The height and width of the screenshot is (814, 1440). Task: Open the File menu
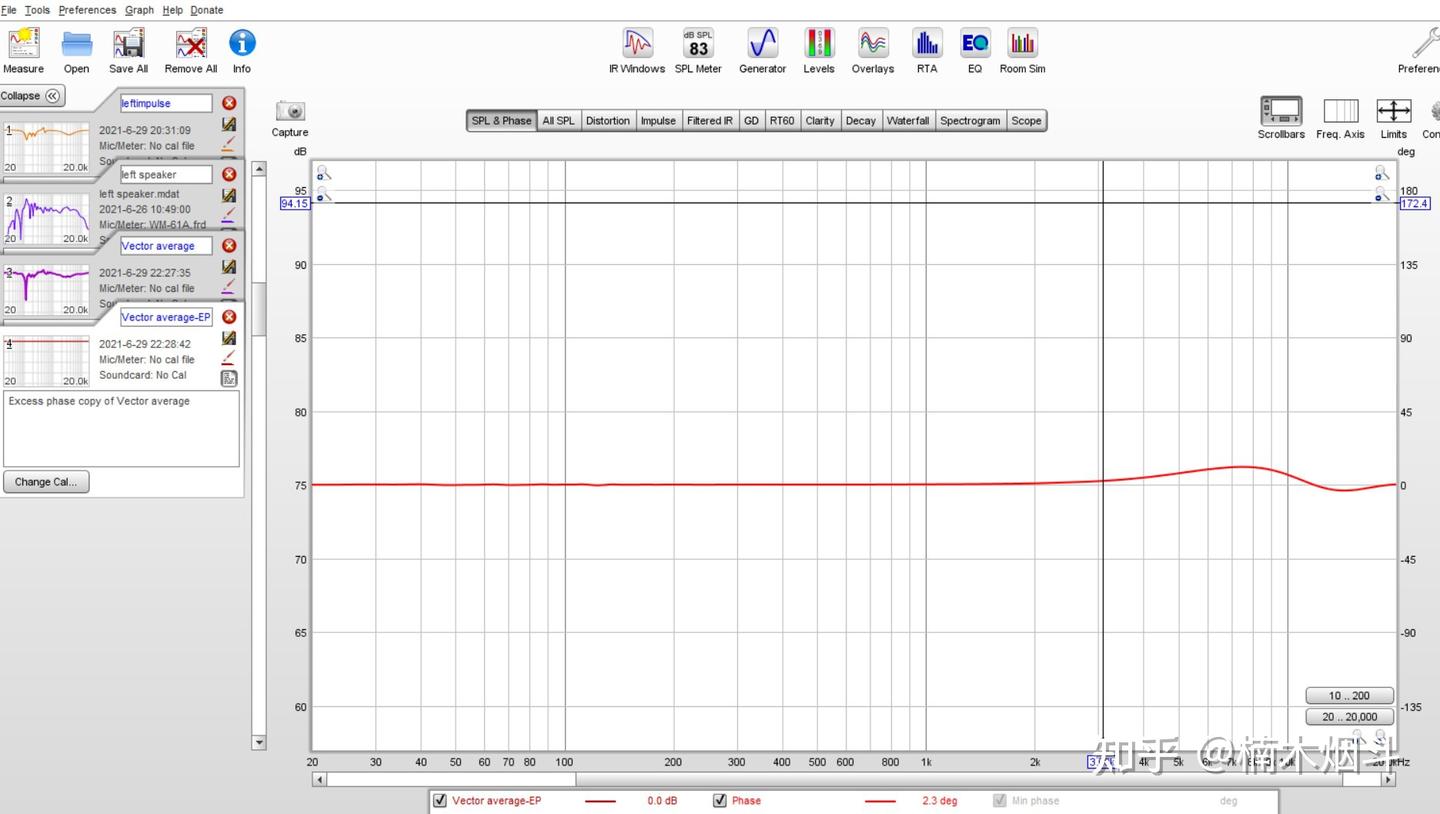(x=9, y=10)
